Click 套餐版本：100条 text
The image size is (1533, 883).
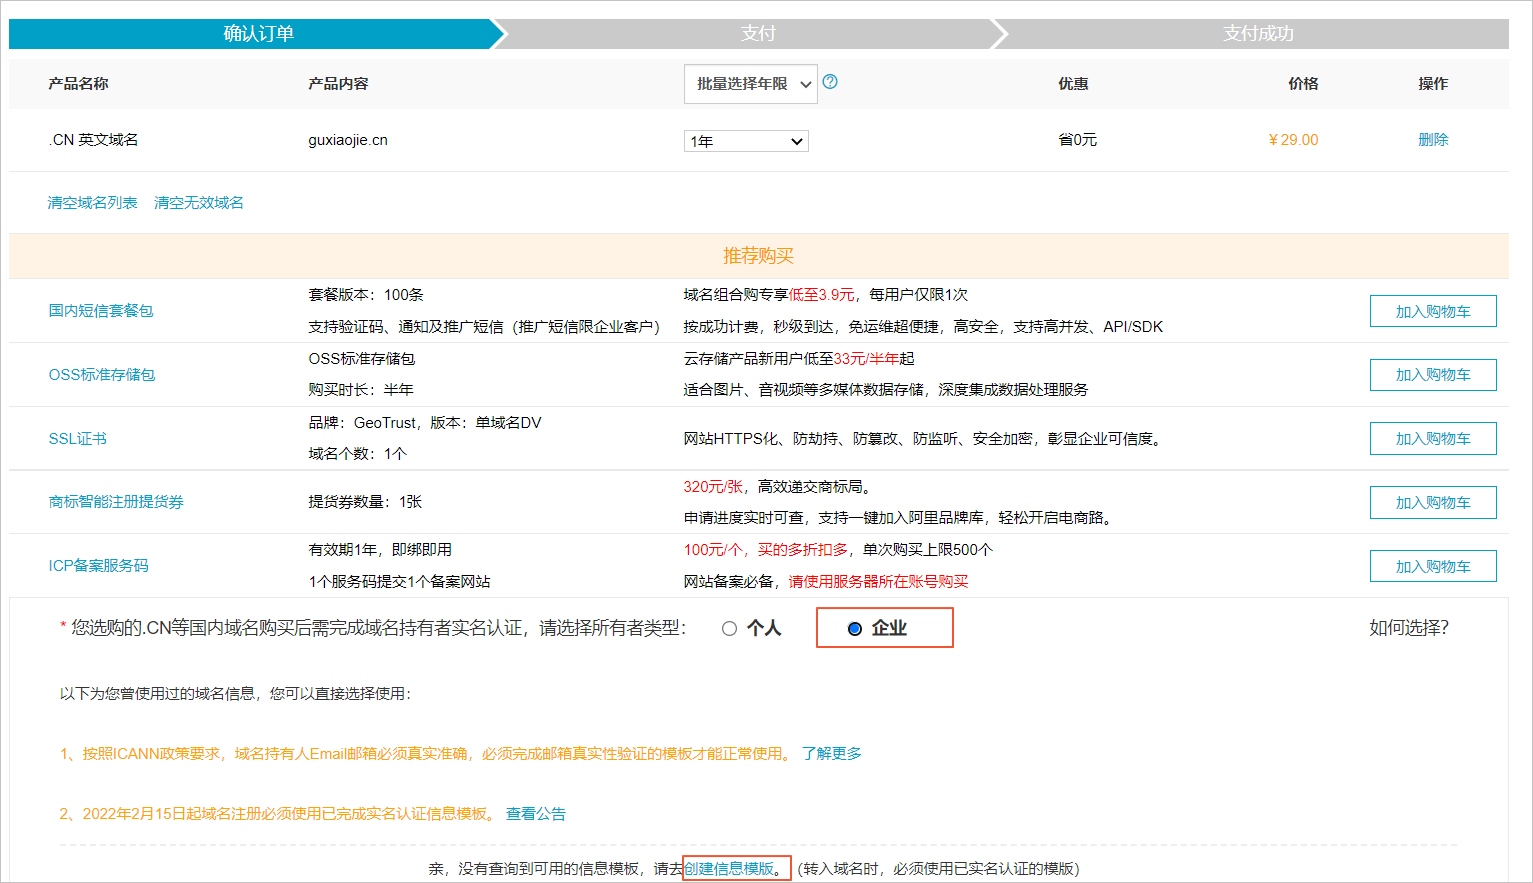tap(366, 295)
